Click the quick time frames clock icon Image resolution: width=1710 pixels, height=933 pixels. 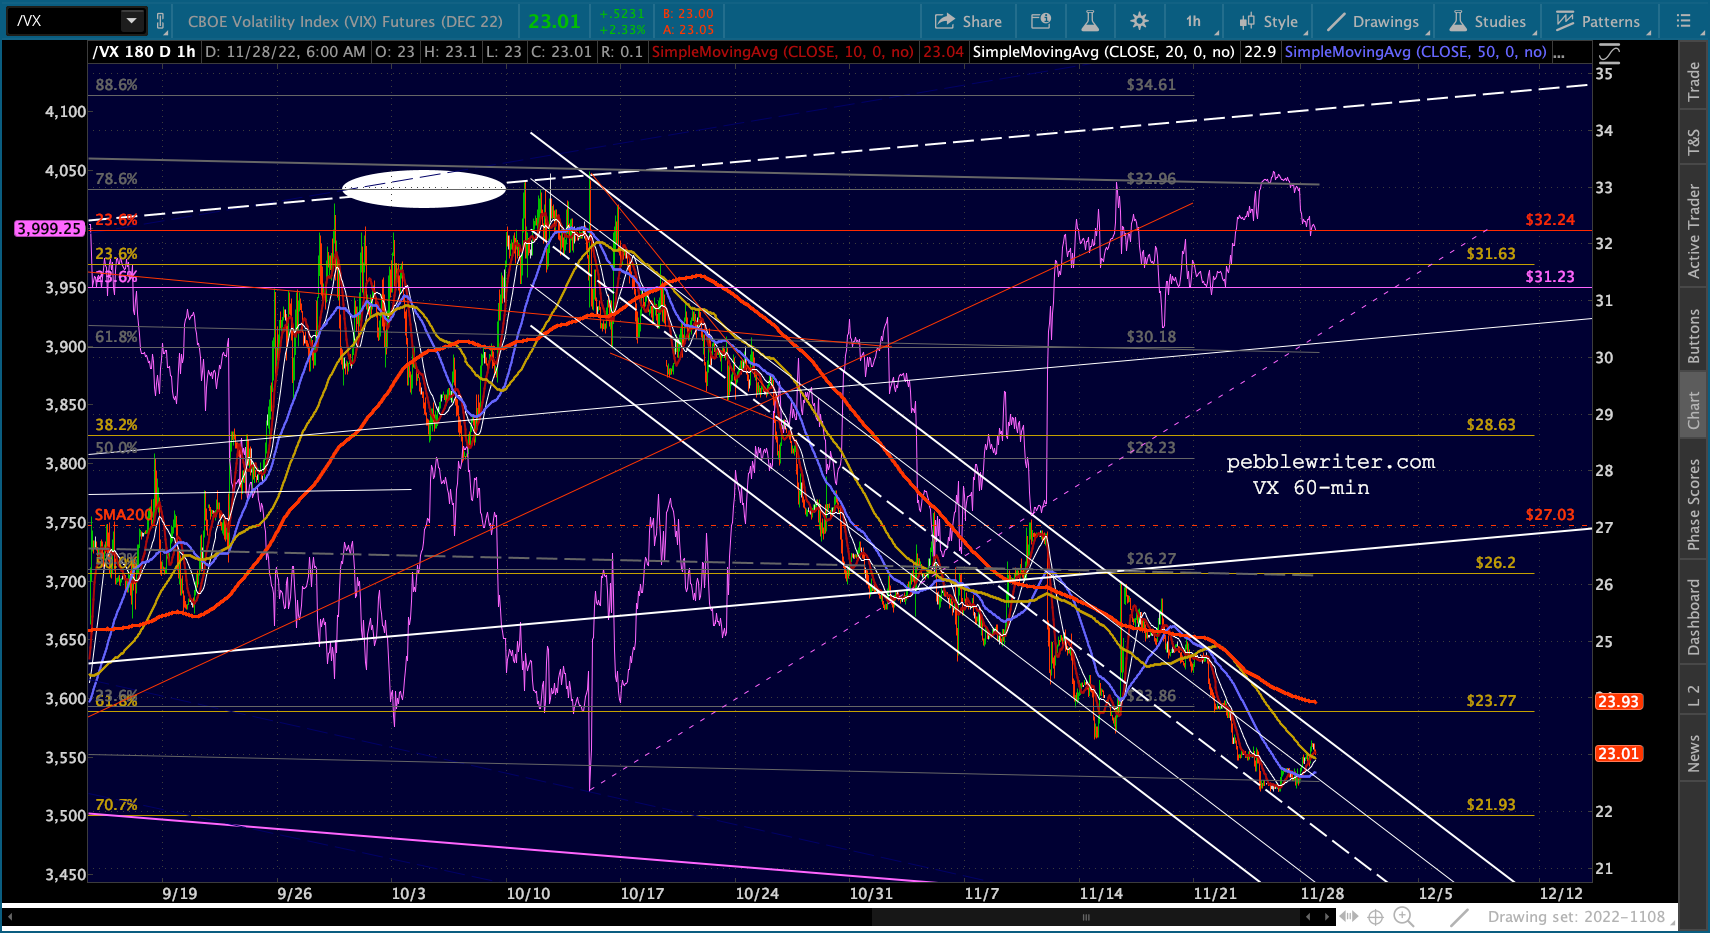[x=1041, y=21]
